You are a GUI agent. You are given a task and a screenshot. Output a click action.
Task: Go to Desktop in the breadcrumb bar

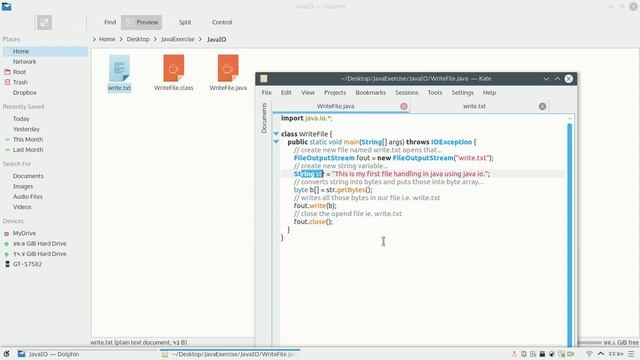tap(138, 39)
